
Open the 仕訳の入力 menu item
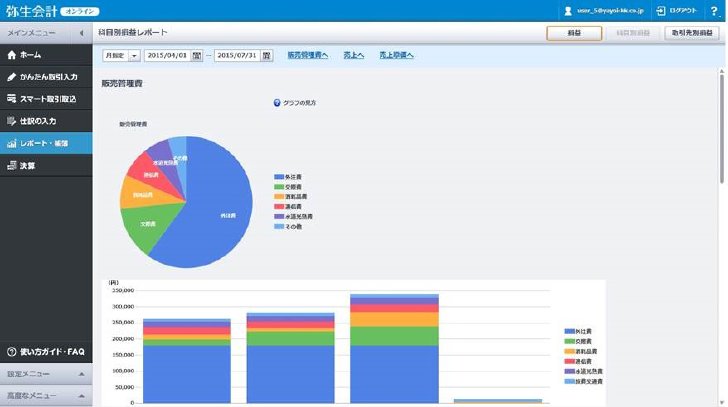pyautogui.click(x=46, y=121)
